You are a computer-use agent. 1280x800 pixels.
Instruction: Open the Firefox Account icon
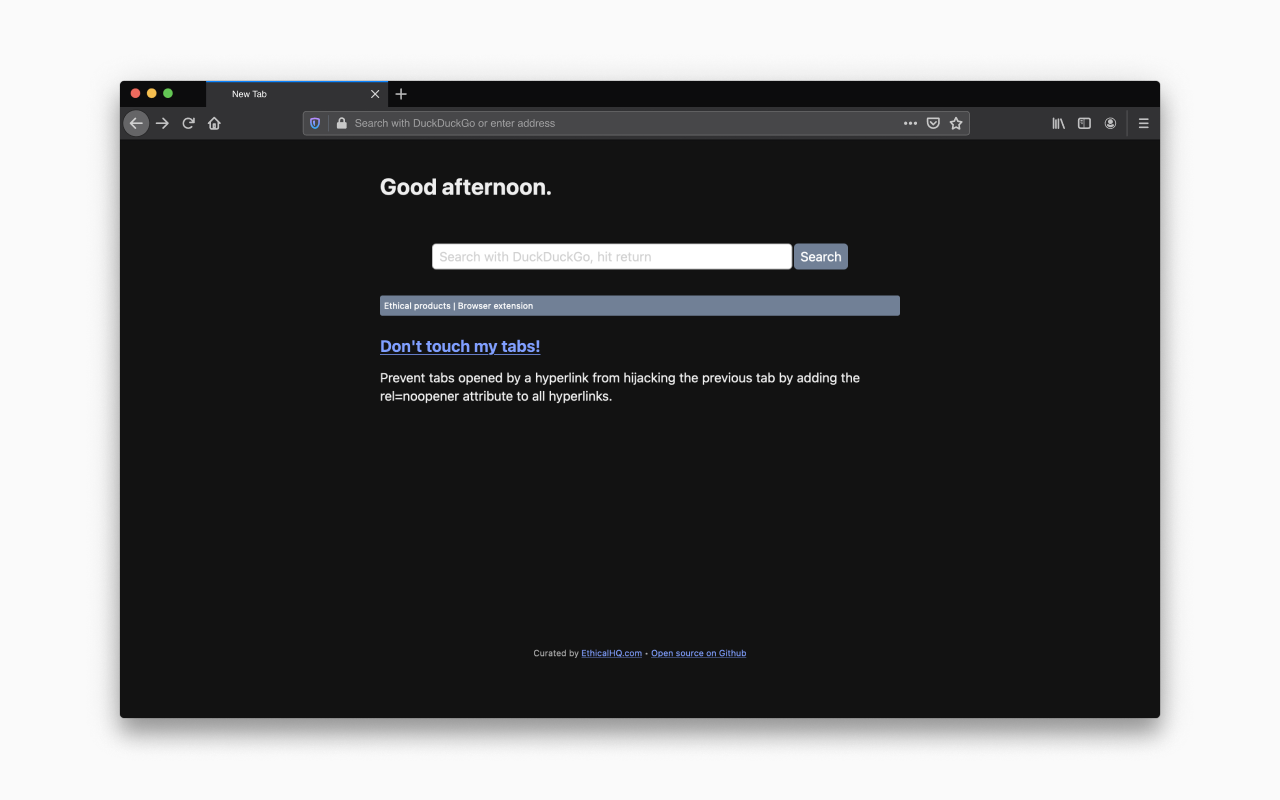[1110, 123]
